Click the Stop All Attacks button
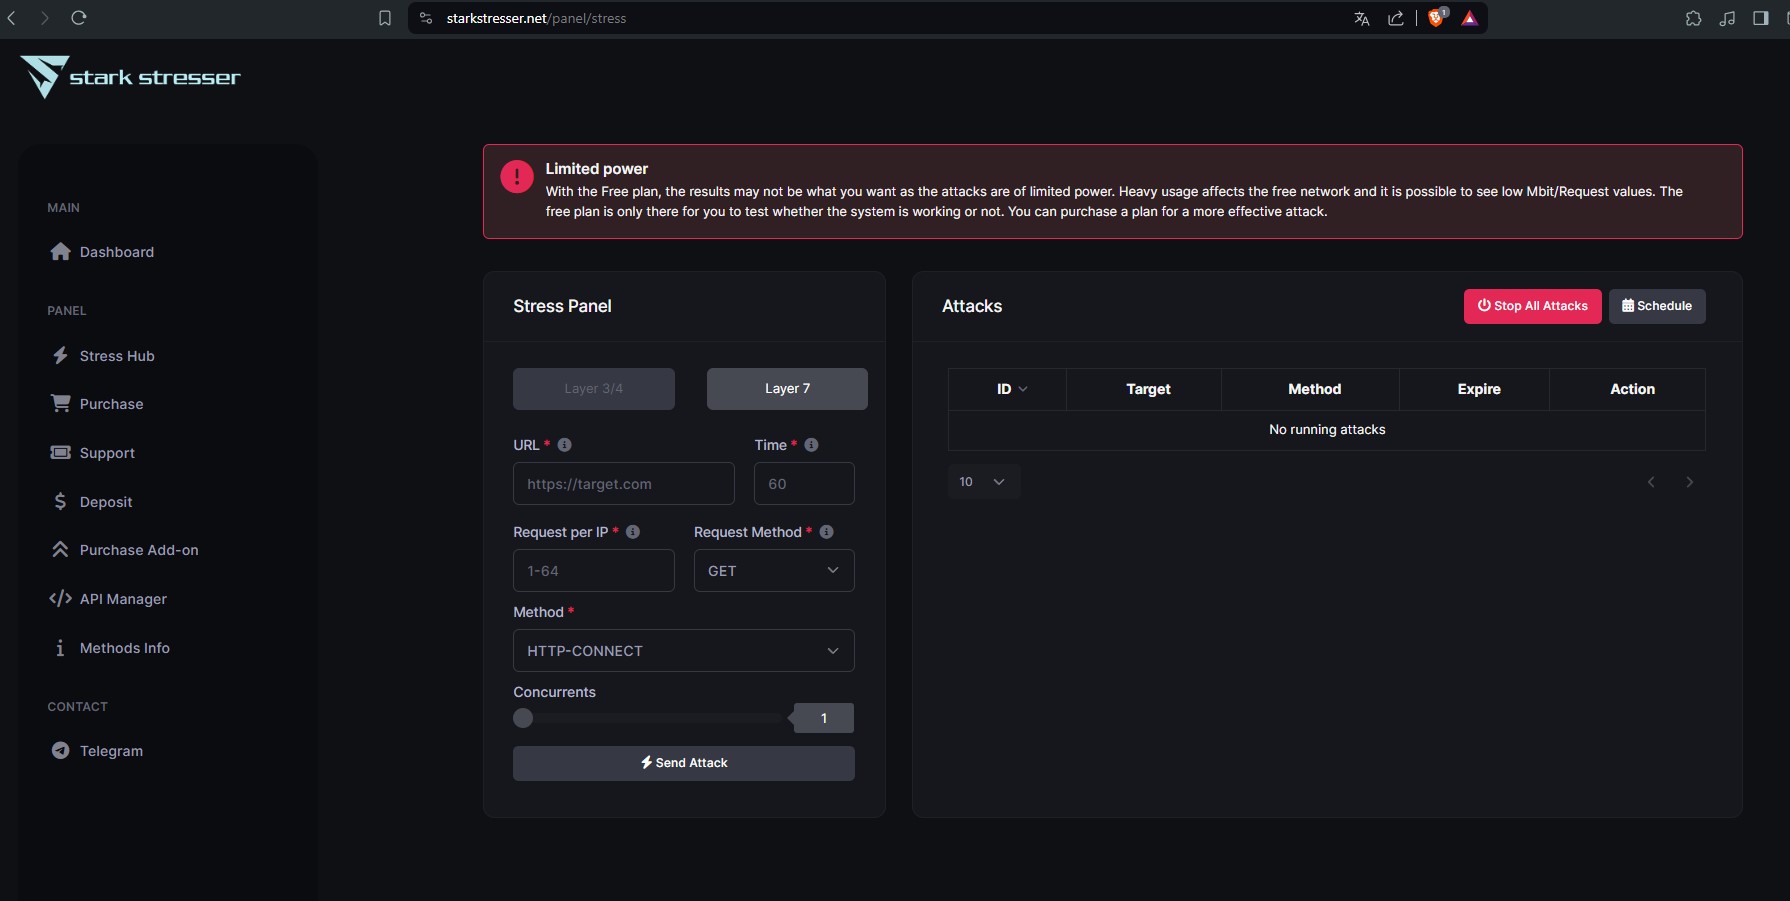 [1533, 306]
